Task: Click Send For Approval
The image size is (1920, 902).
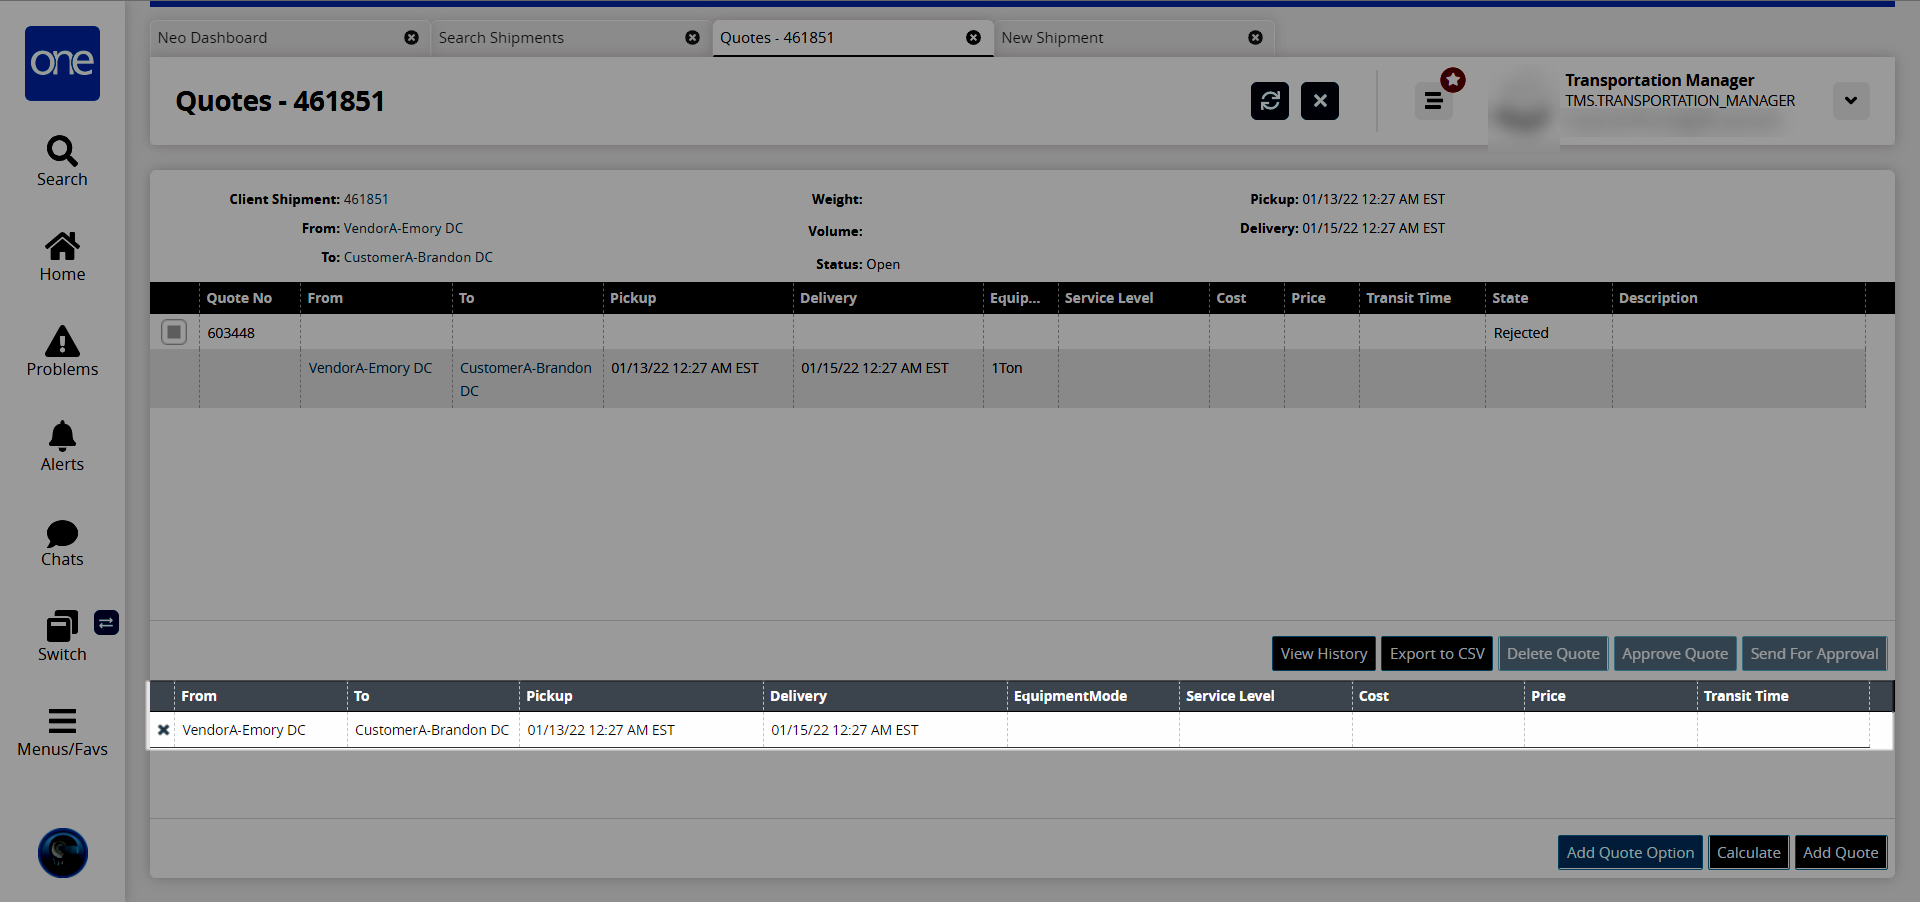Action: click(x=1814, y=654)
